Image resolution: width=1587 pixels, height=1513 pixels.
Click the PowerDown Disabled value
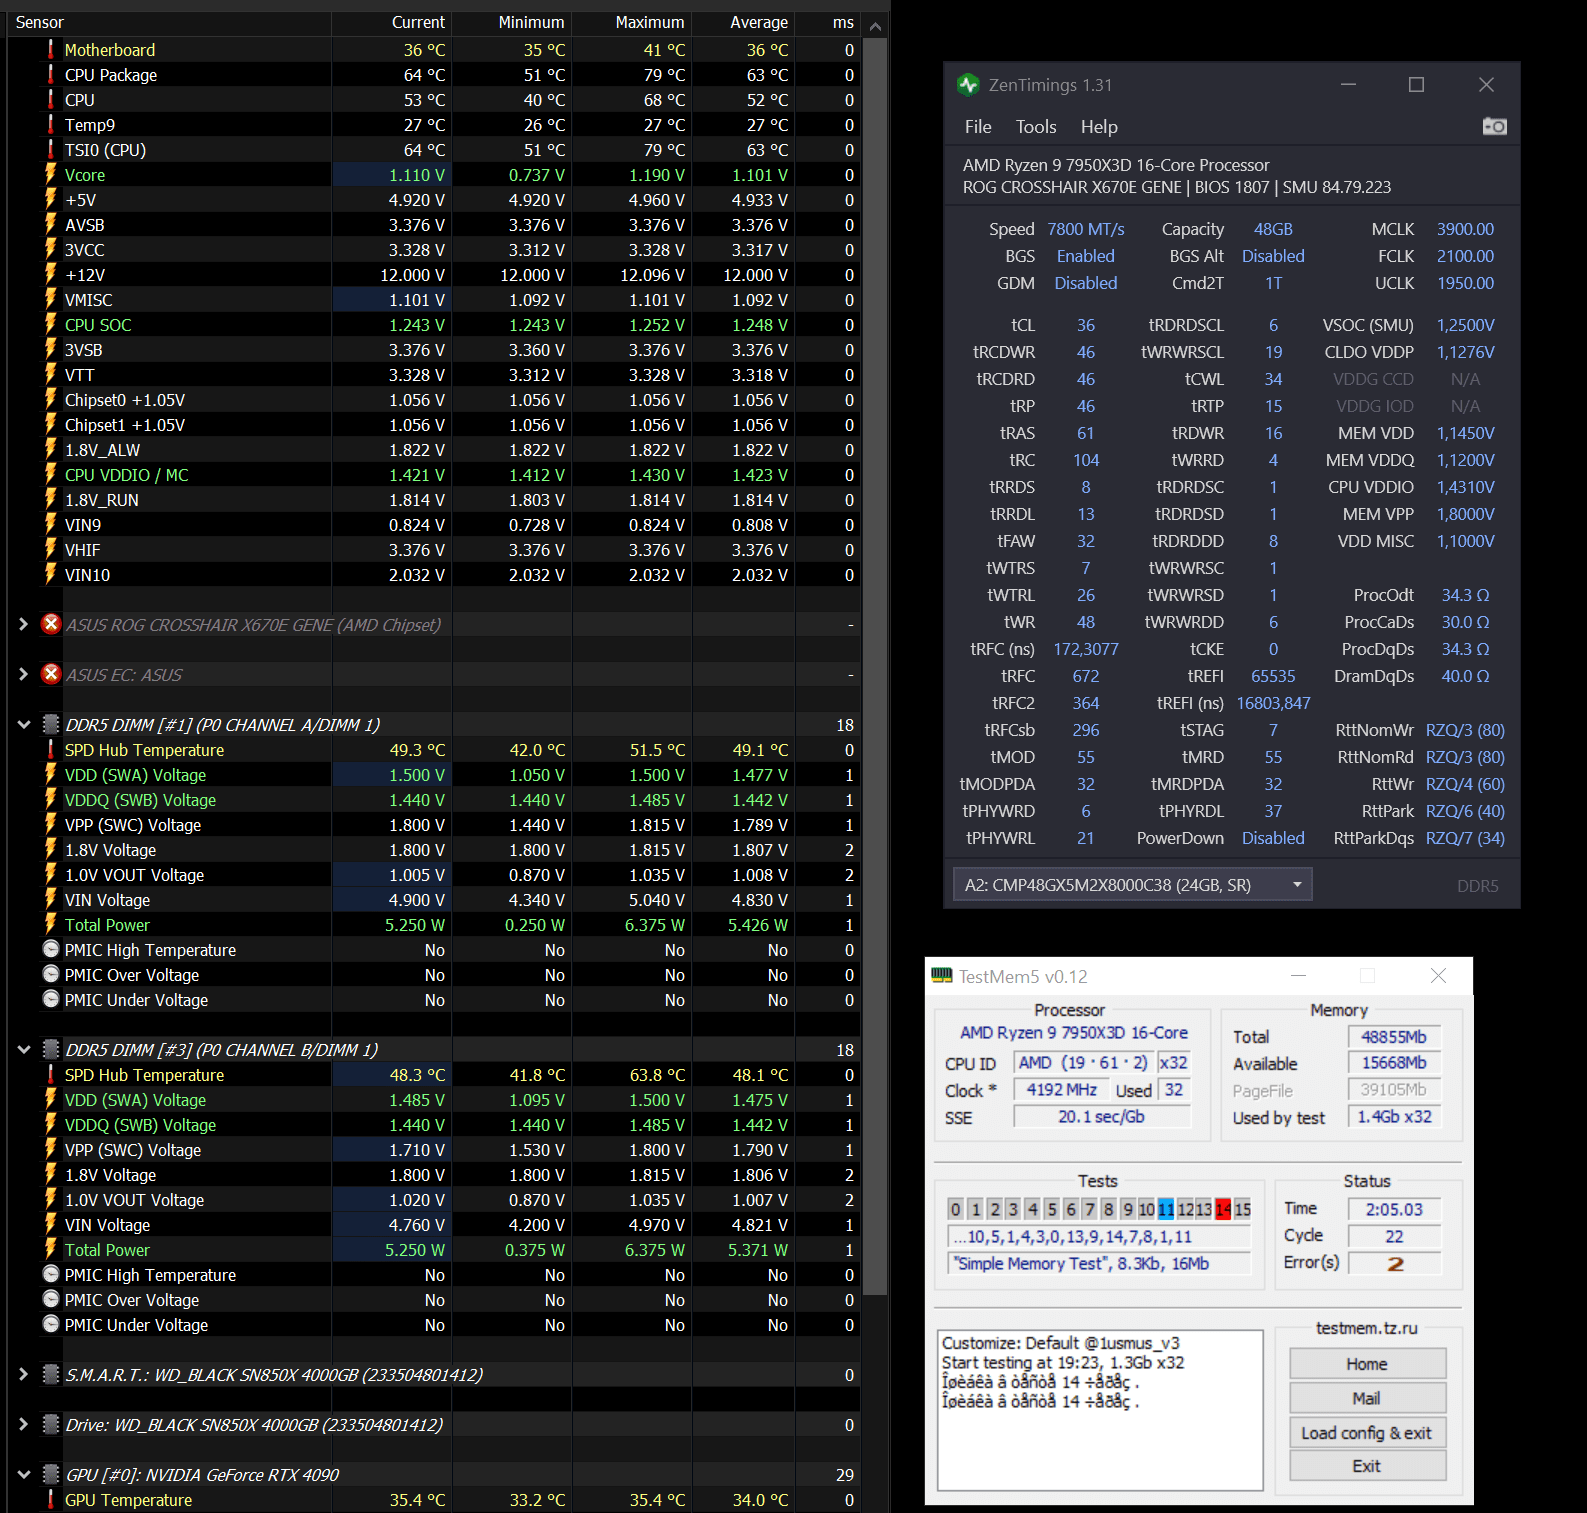point(1273,838)
